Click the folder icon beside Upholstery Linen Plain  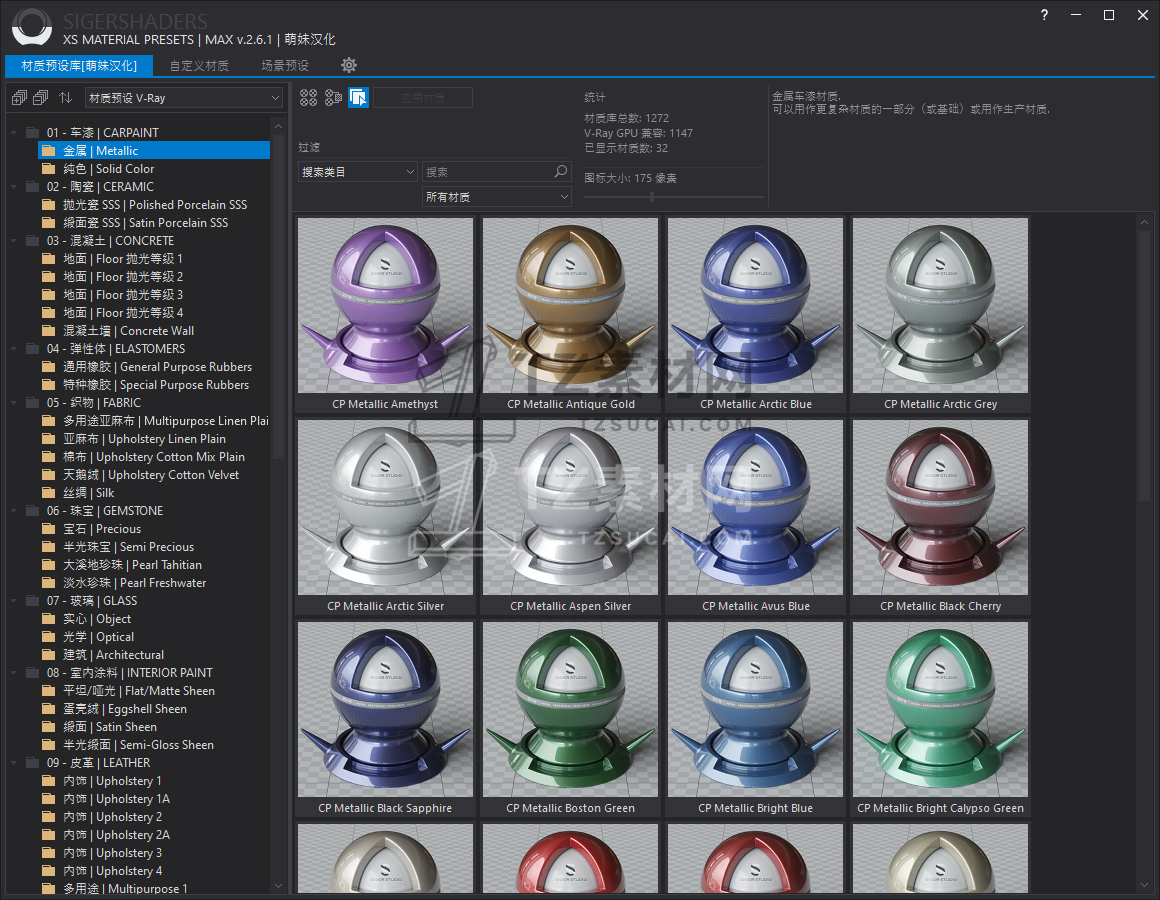click(49, 439)
